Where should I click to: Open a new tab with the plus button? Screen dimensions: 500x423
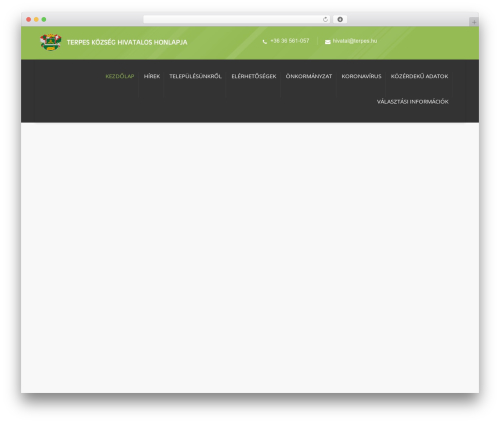pyautogui.click(x=474, y=22)
